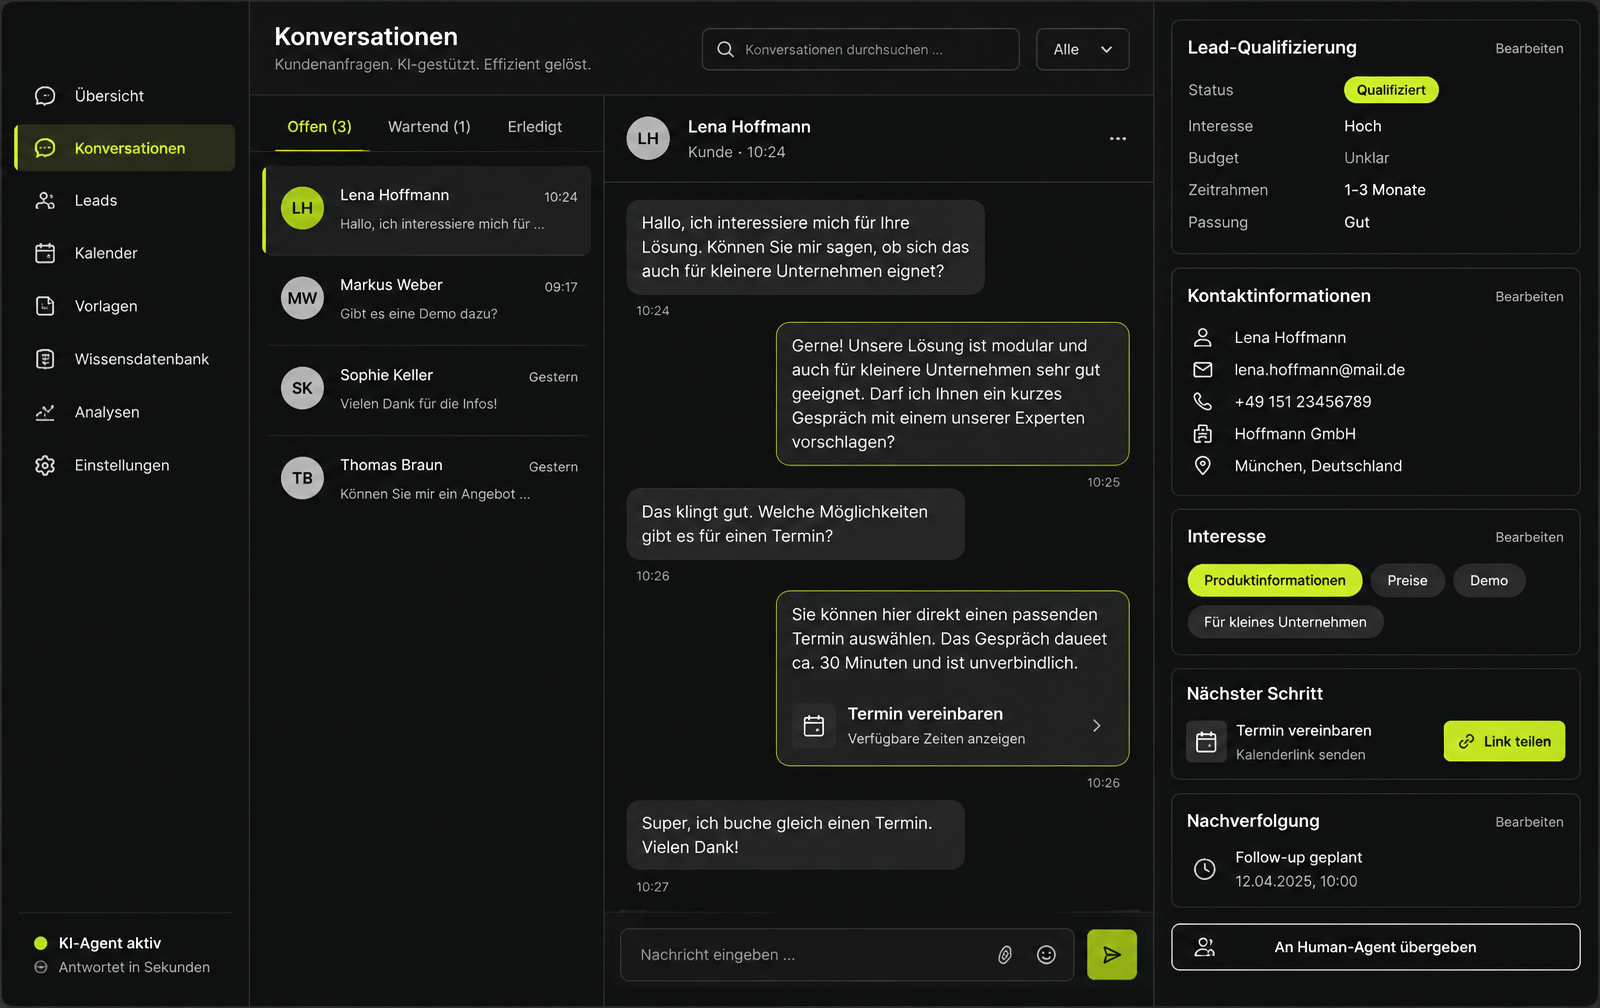1600x1008 pixels.
Task: Open Thomas Braun conversation
Action: click(427, 479)
